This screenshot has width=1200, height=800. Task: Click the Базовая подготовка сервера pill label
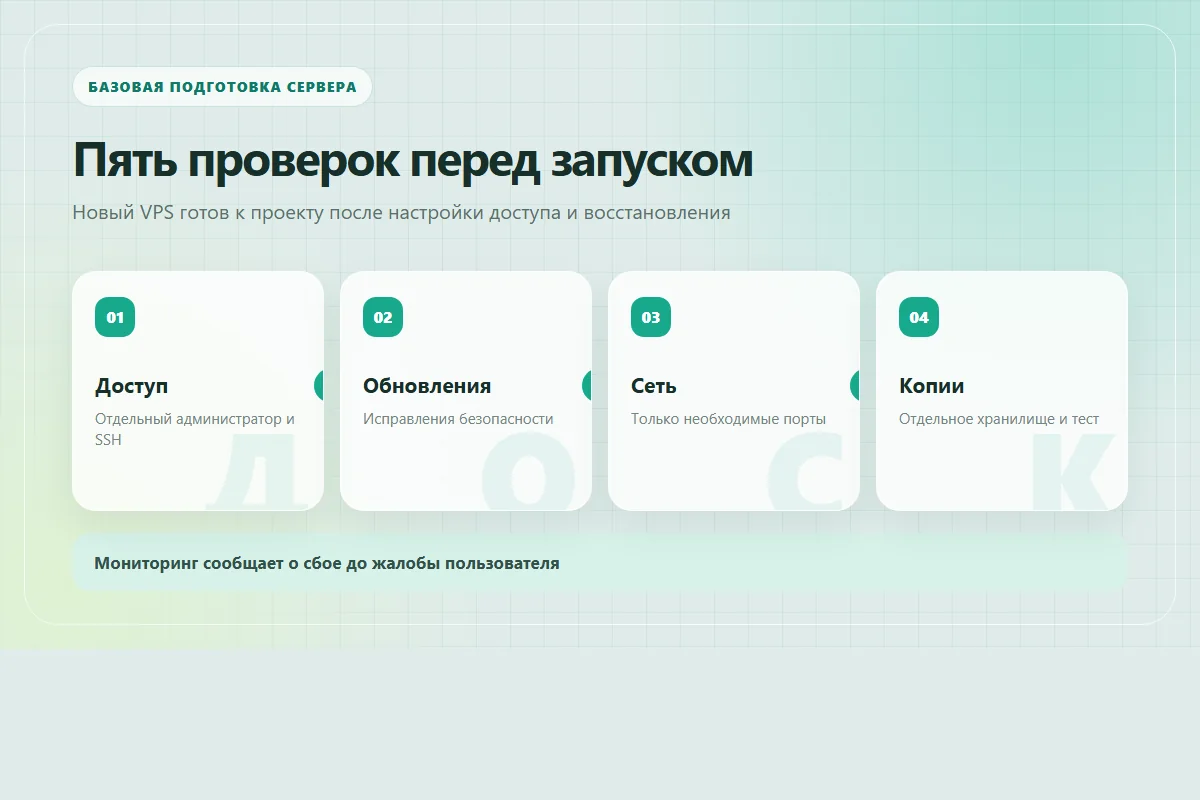(x=222, y=86)
